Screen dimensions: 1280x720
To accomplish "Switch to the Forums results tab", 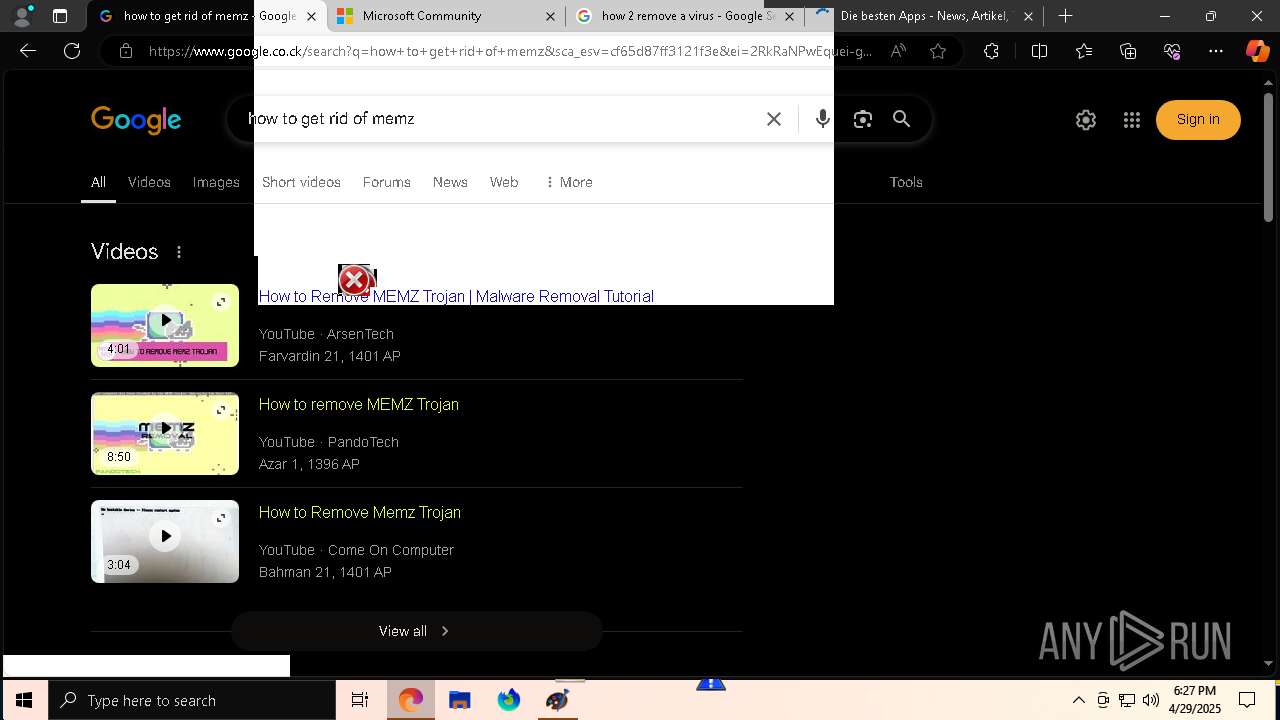I will pos(387,182).
